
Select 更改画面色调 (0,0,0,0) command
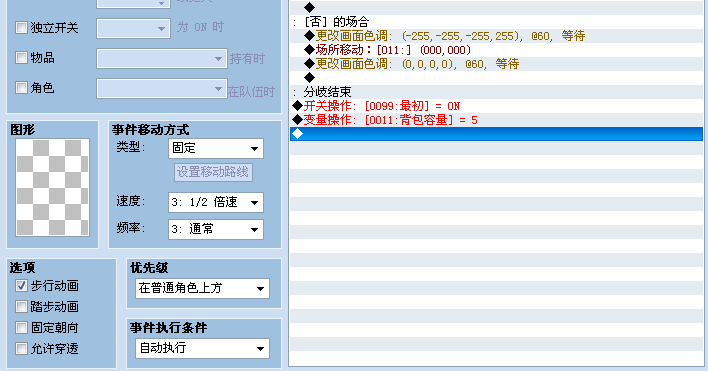pos(496,64)
